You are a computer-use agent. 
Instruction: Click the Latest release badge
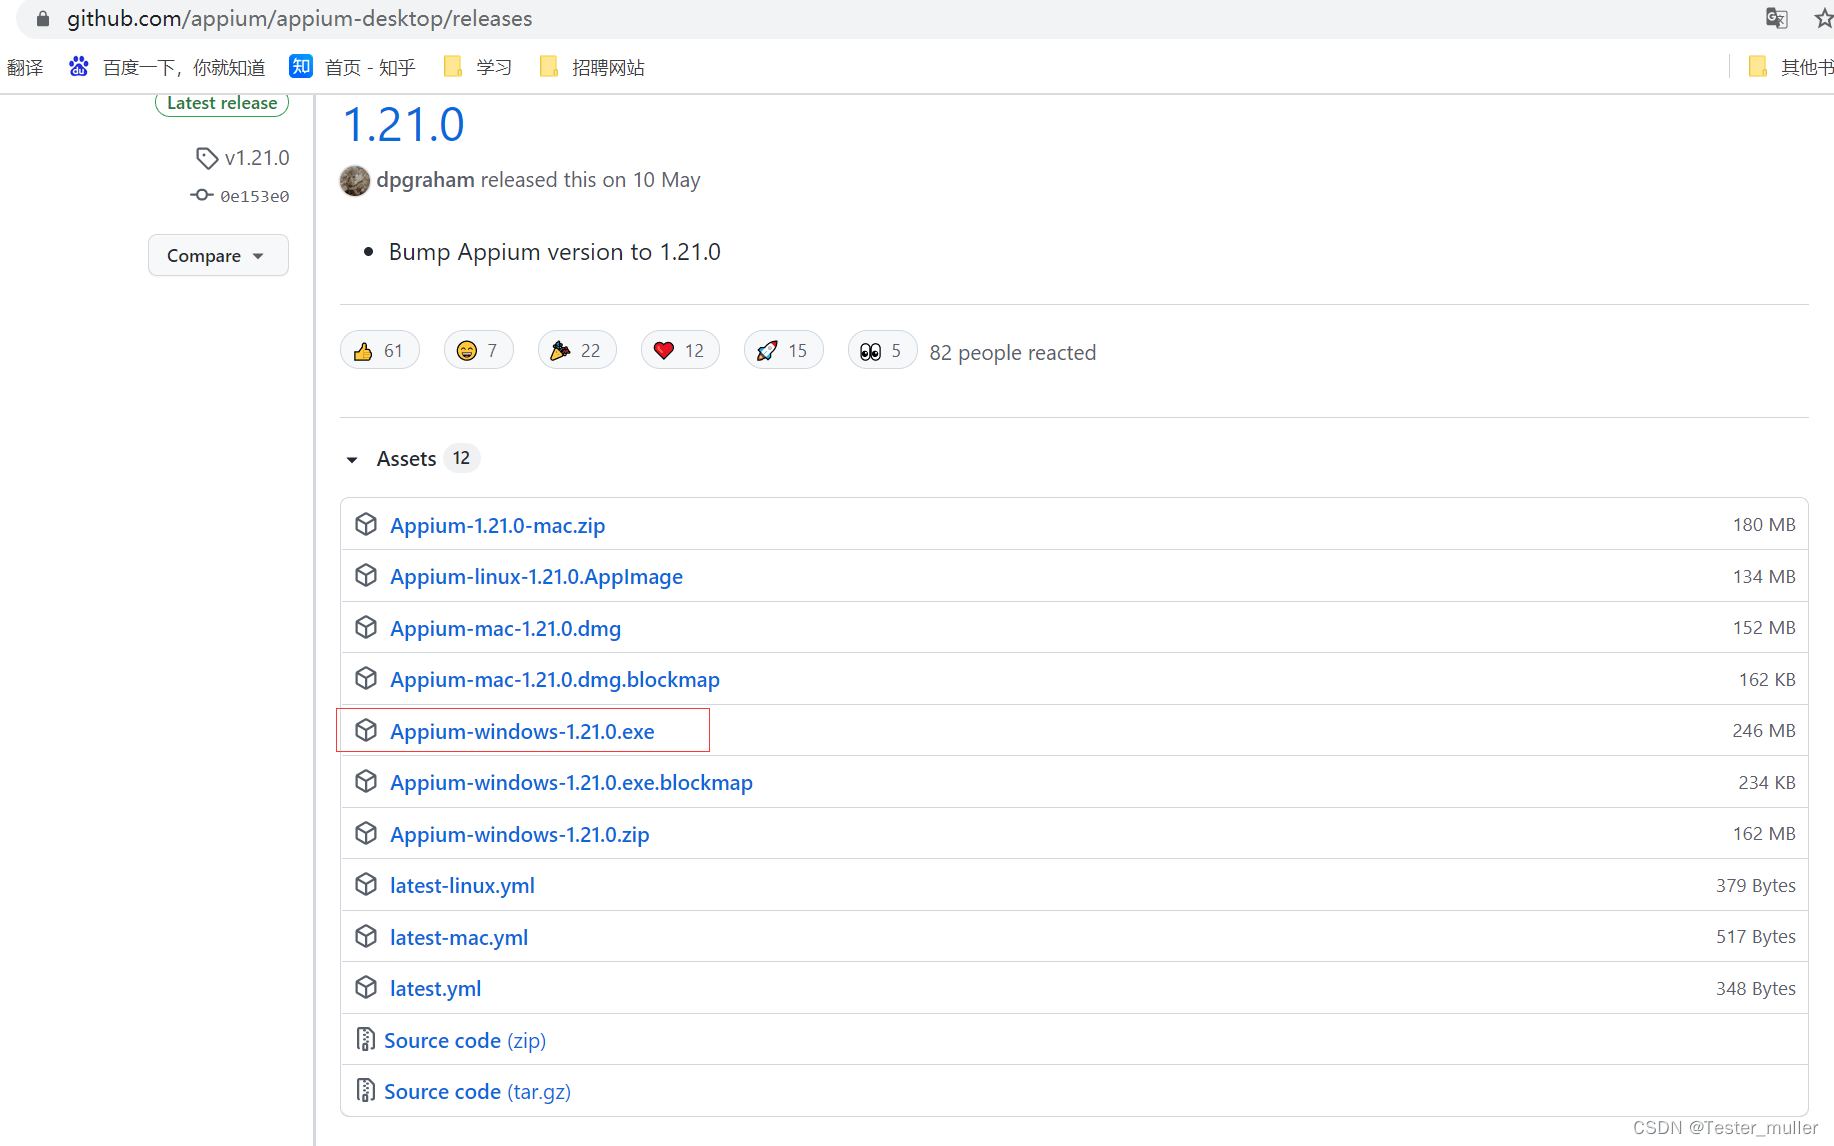tap(222, 103)
